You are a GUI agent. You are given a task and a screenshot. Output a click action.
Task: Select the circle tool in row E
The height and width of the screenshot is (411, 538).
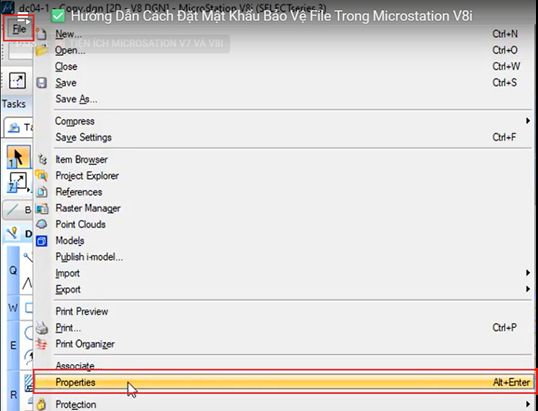point(29,332)
